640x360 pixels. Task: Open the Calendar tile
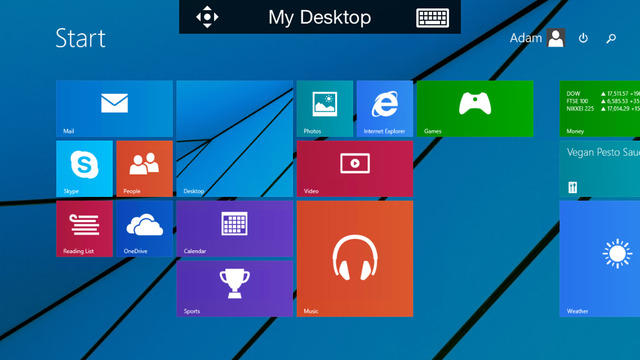pos(235,229)
